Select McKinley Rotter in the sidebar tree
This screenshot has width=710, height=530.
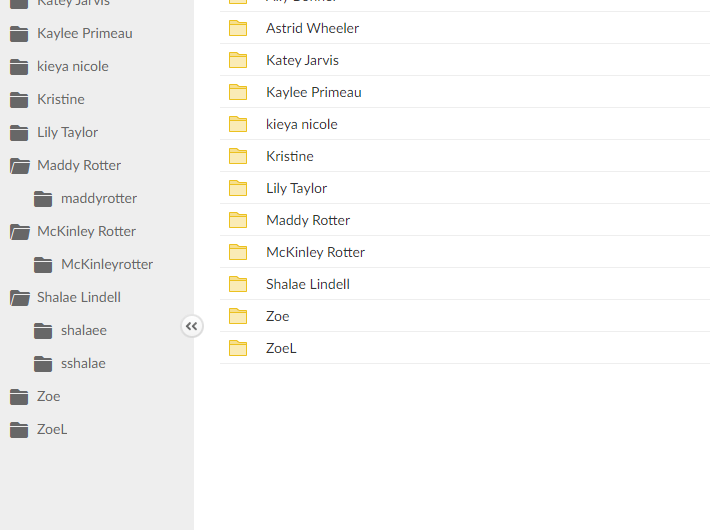pyautogui.click(x=86, y=232)
